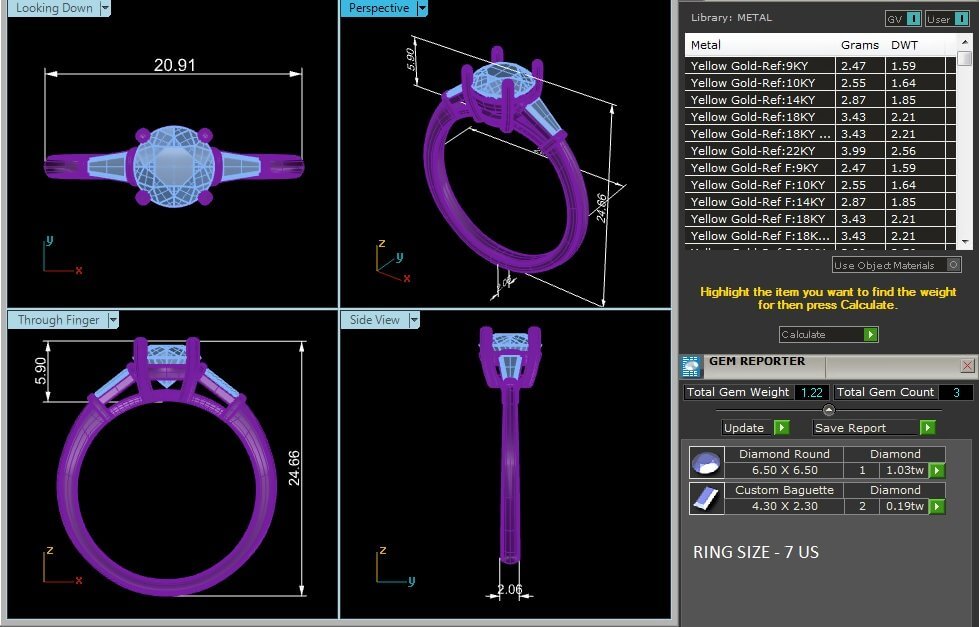This screenshot has width=979, height=627.
Task: Click the Update button in Gem Reporter
Action: point(756,428)
